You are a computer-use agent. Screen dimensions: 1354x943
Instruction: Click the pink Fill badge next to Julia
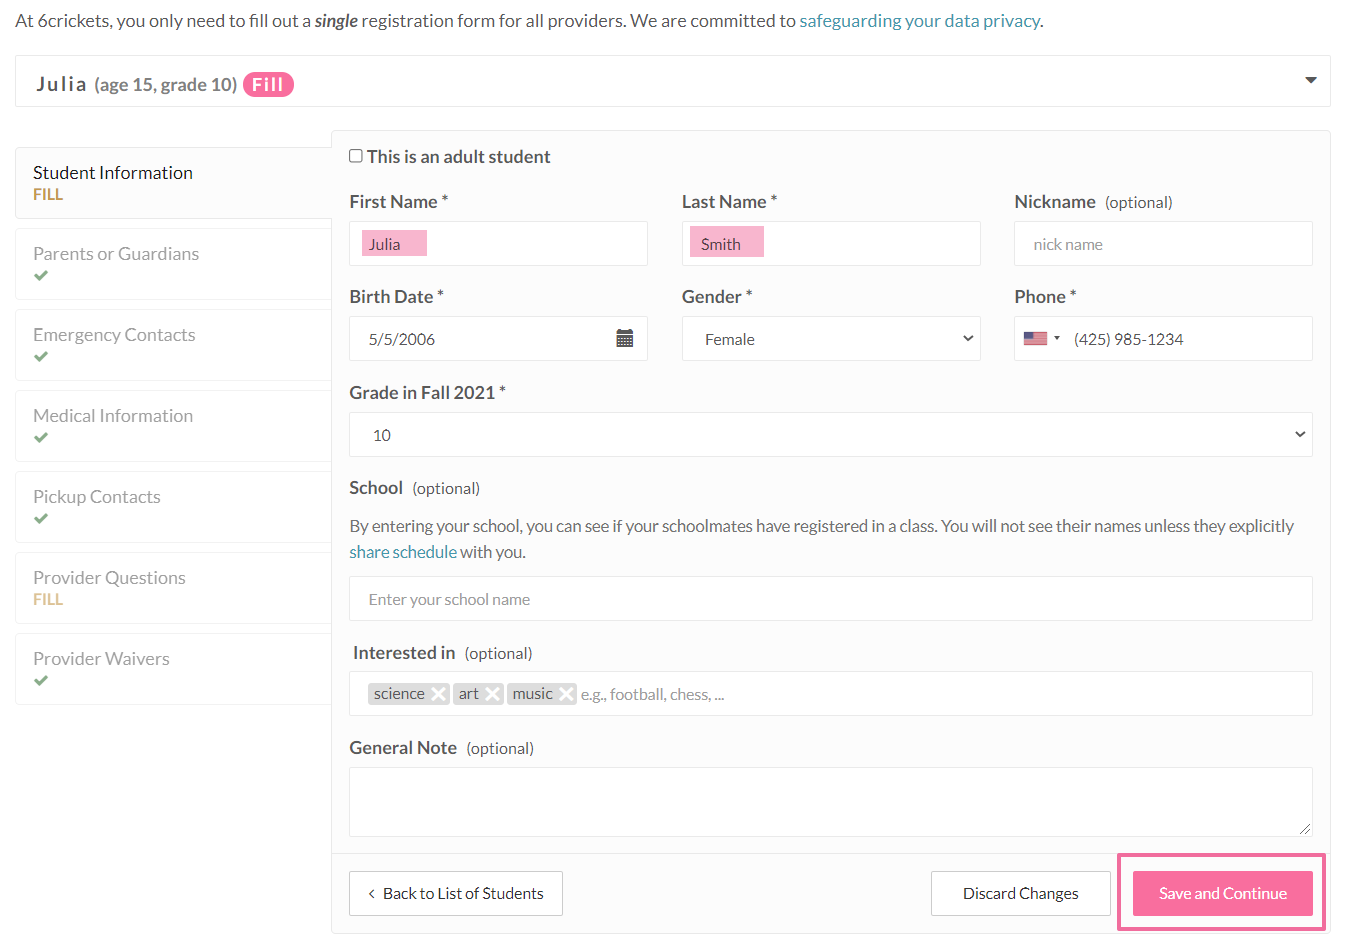click(268, 85)
